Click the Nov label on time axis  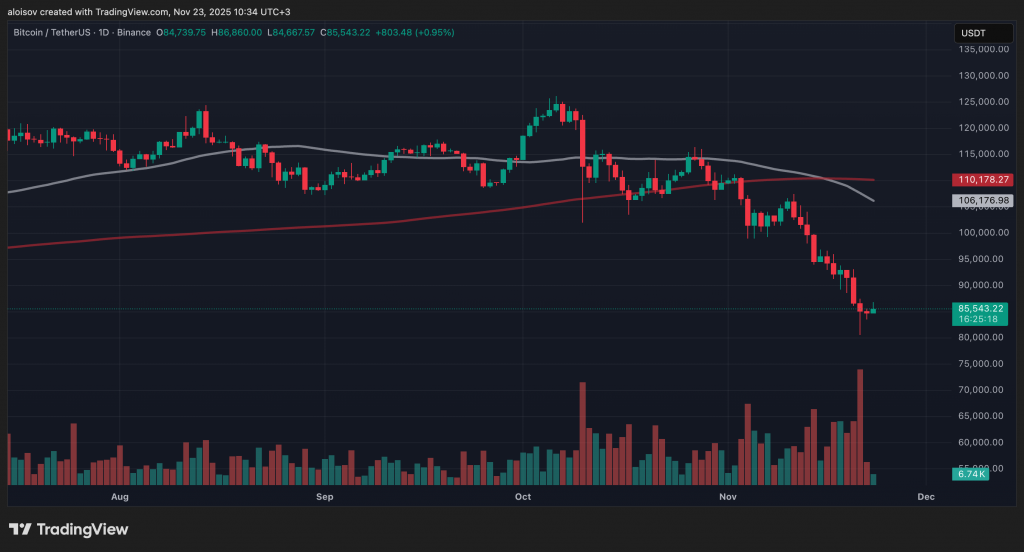tap(728, 496)
